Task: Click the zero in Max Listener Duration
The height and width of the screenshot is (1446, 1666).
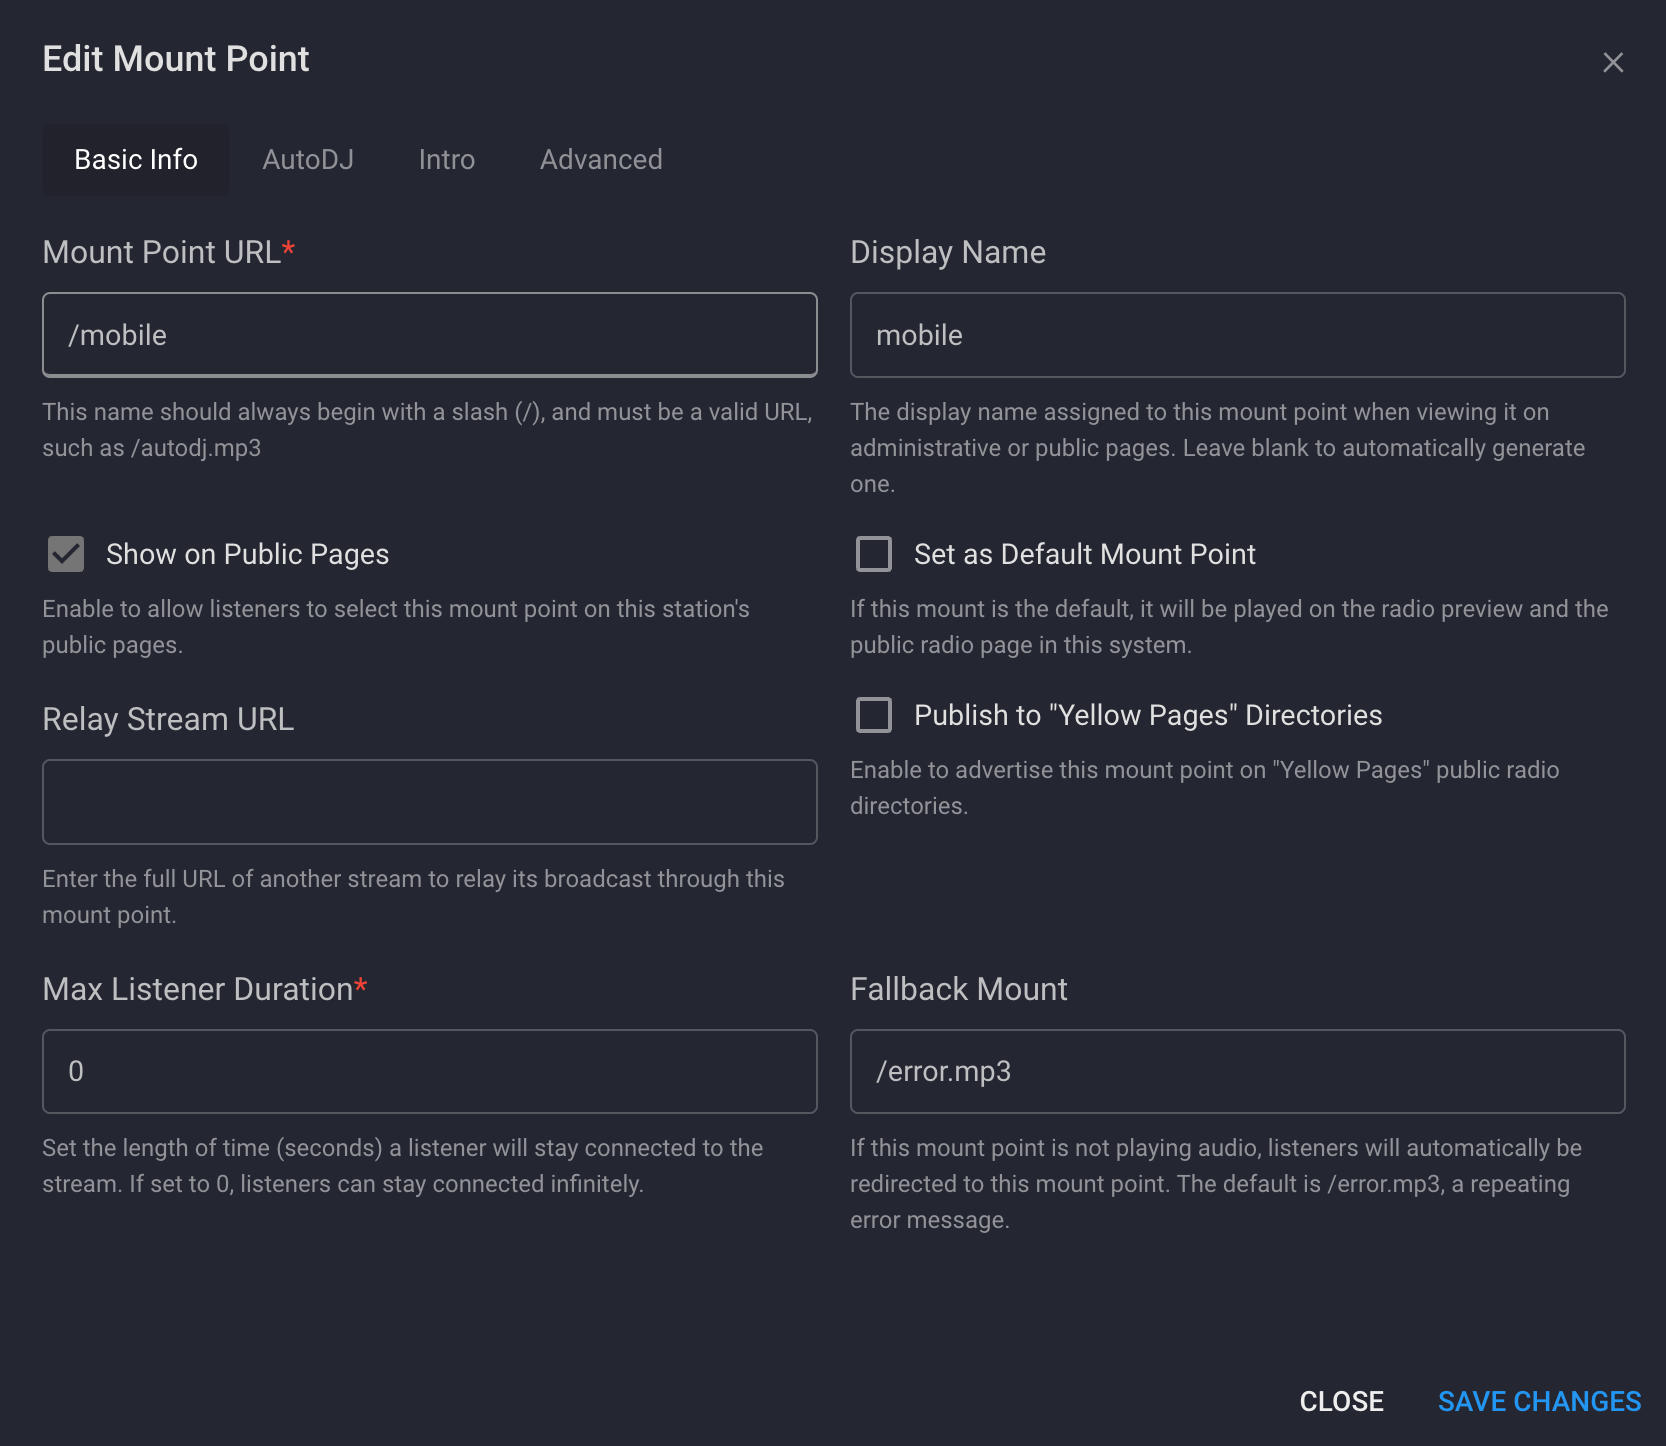Action: pos(76,1071)
